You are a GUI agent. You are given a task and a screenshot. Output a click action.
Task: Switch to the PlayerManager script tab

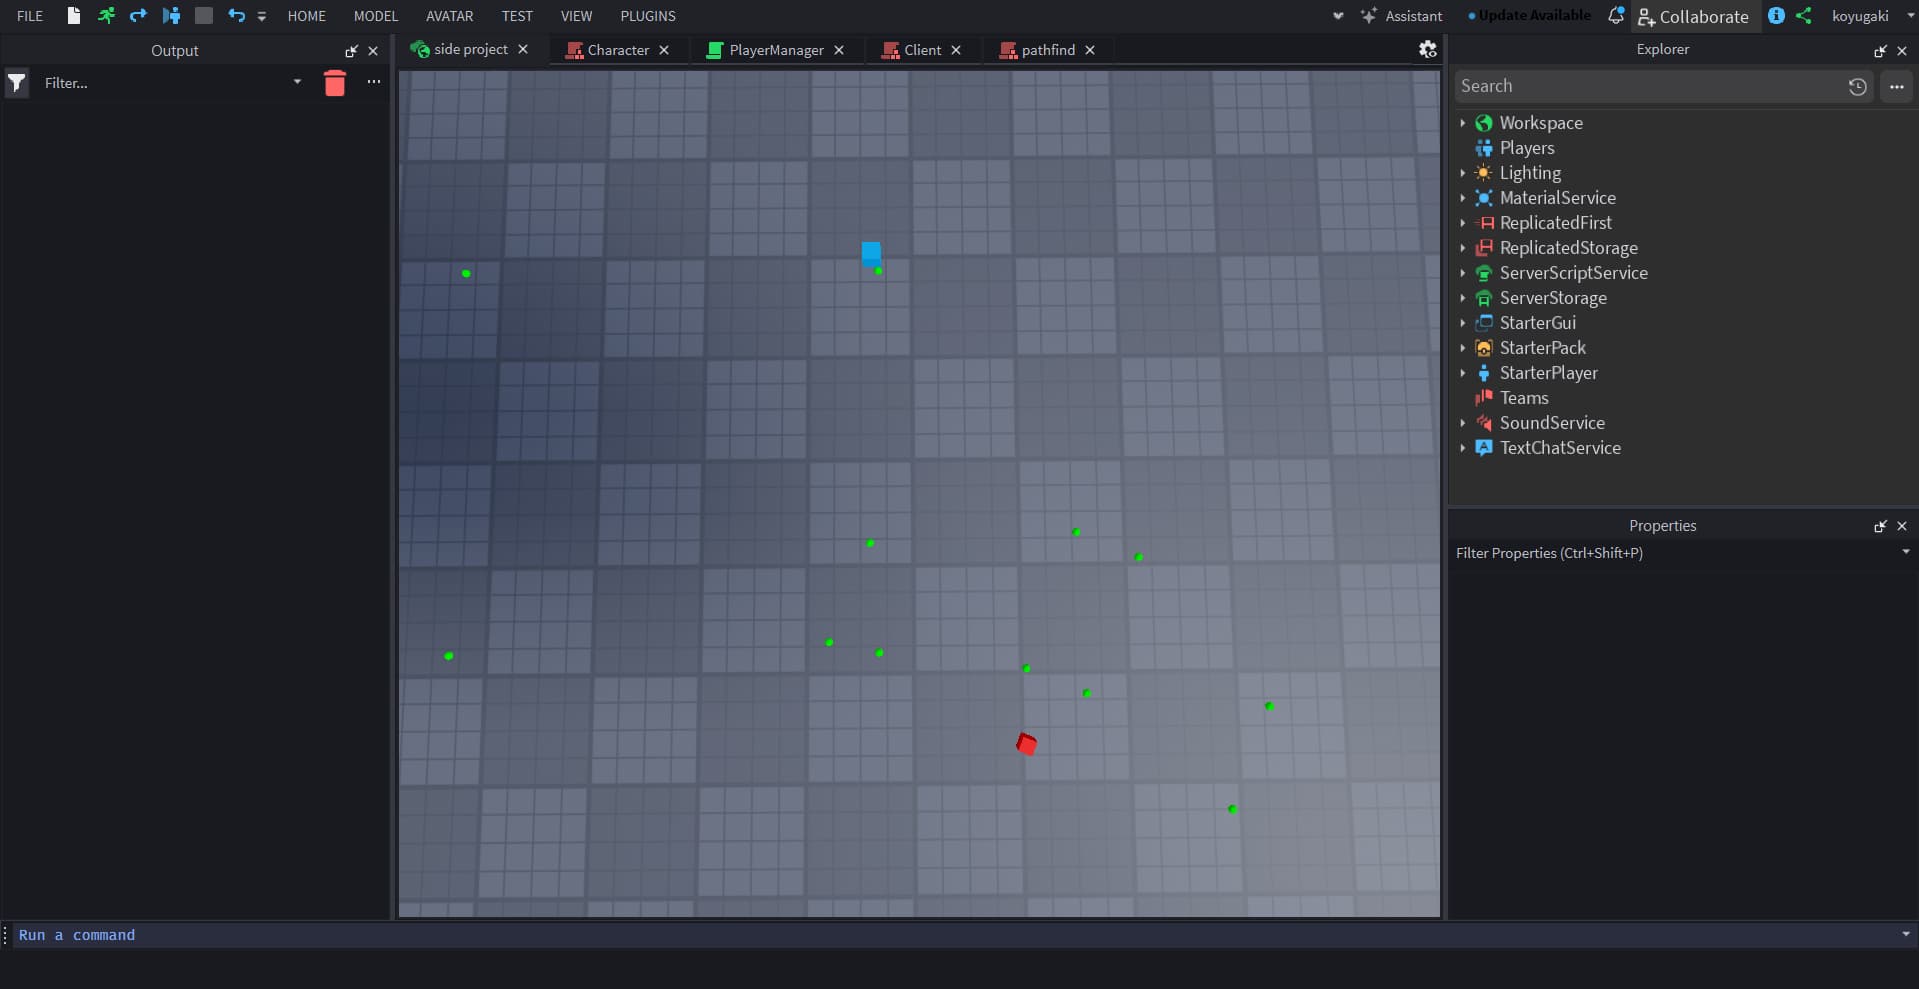tap(775, 49)
